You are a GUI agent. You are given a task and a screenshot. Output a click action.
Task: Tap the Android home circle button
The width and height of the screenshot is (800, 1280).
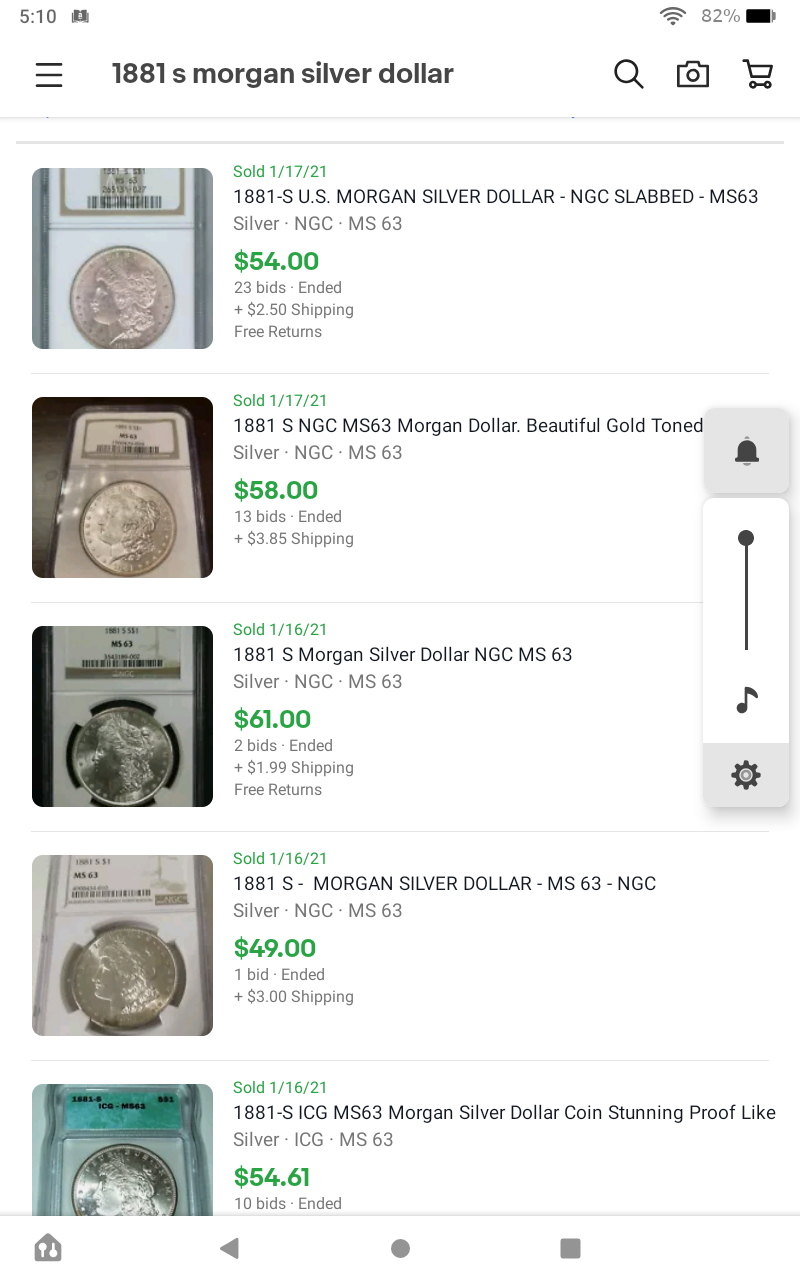click(x=400, y=1248)
